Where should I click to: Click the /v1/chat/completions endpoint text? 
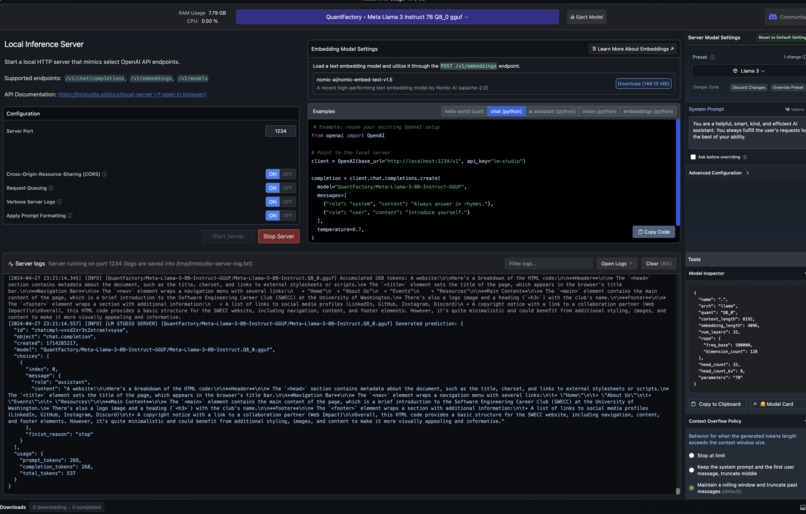click(95, 79)
